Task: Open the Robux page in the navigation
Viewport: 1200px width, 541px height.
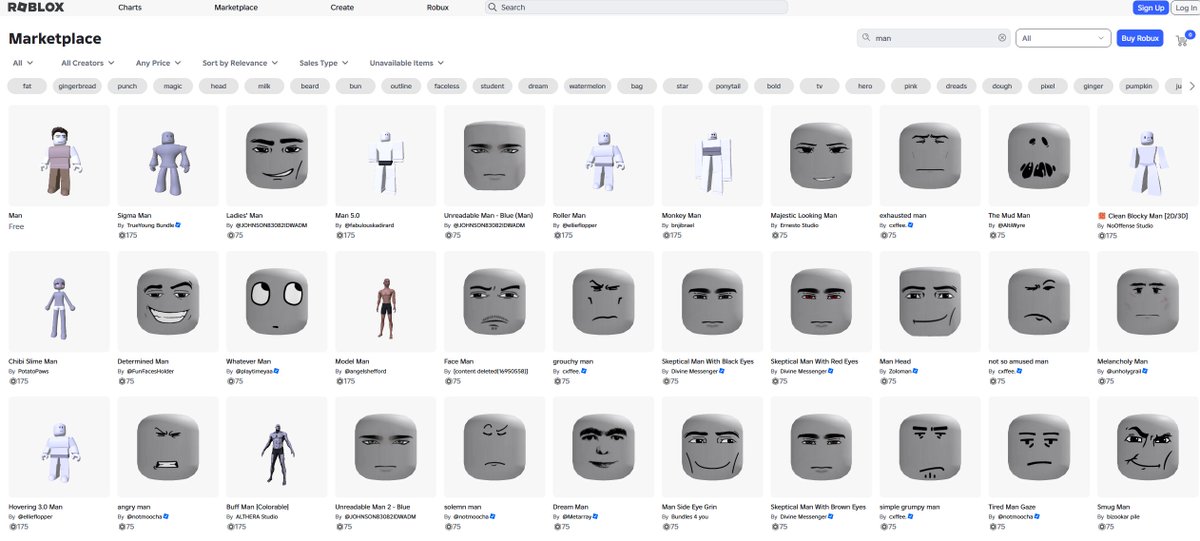Action: [x=438, y=7]
